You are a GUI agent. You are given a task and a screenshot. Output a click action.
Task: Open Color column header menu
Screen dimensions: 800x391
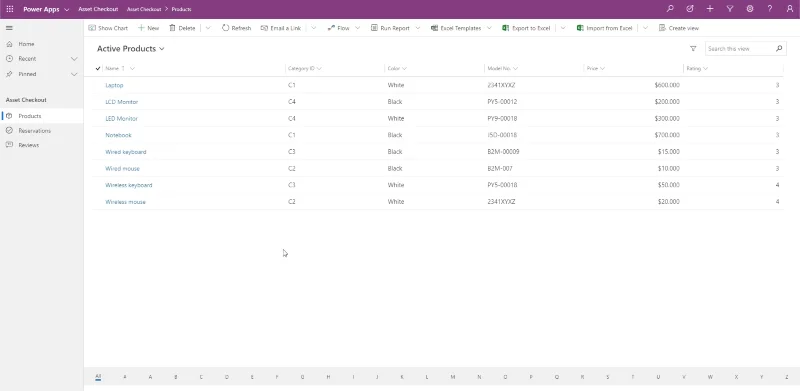[397, 68]
